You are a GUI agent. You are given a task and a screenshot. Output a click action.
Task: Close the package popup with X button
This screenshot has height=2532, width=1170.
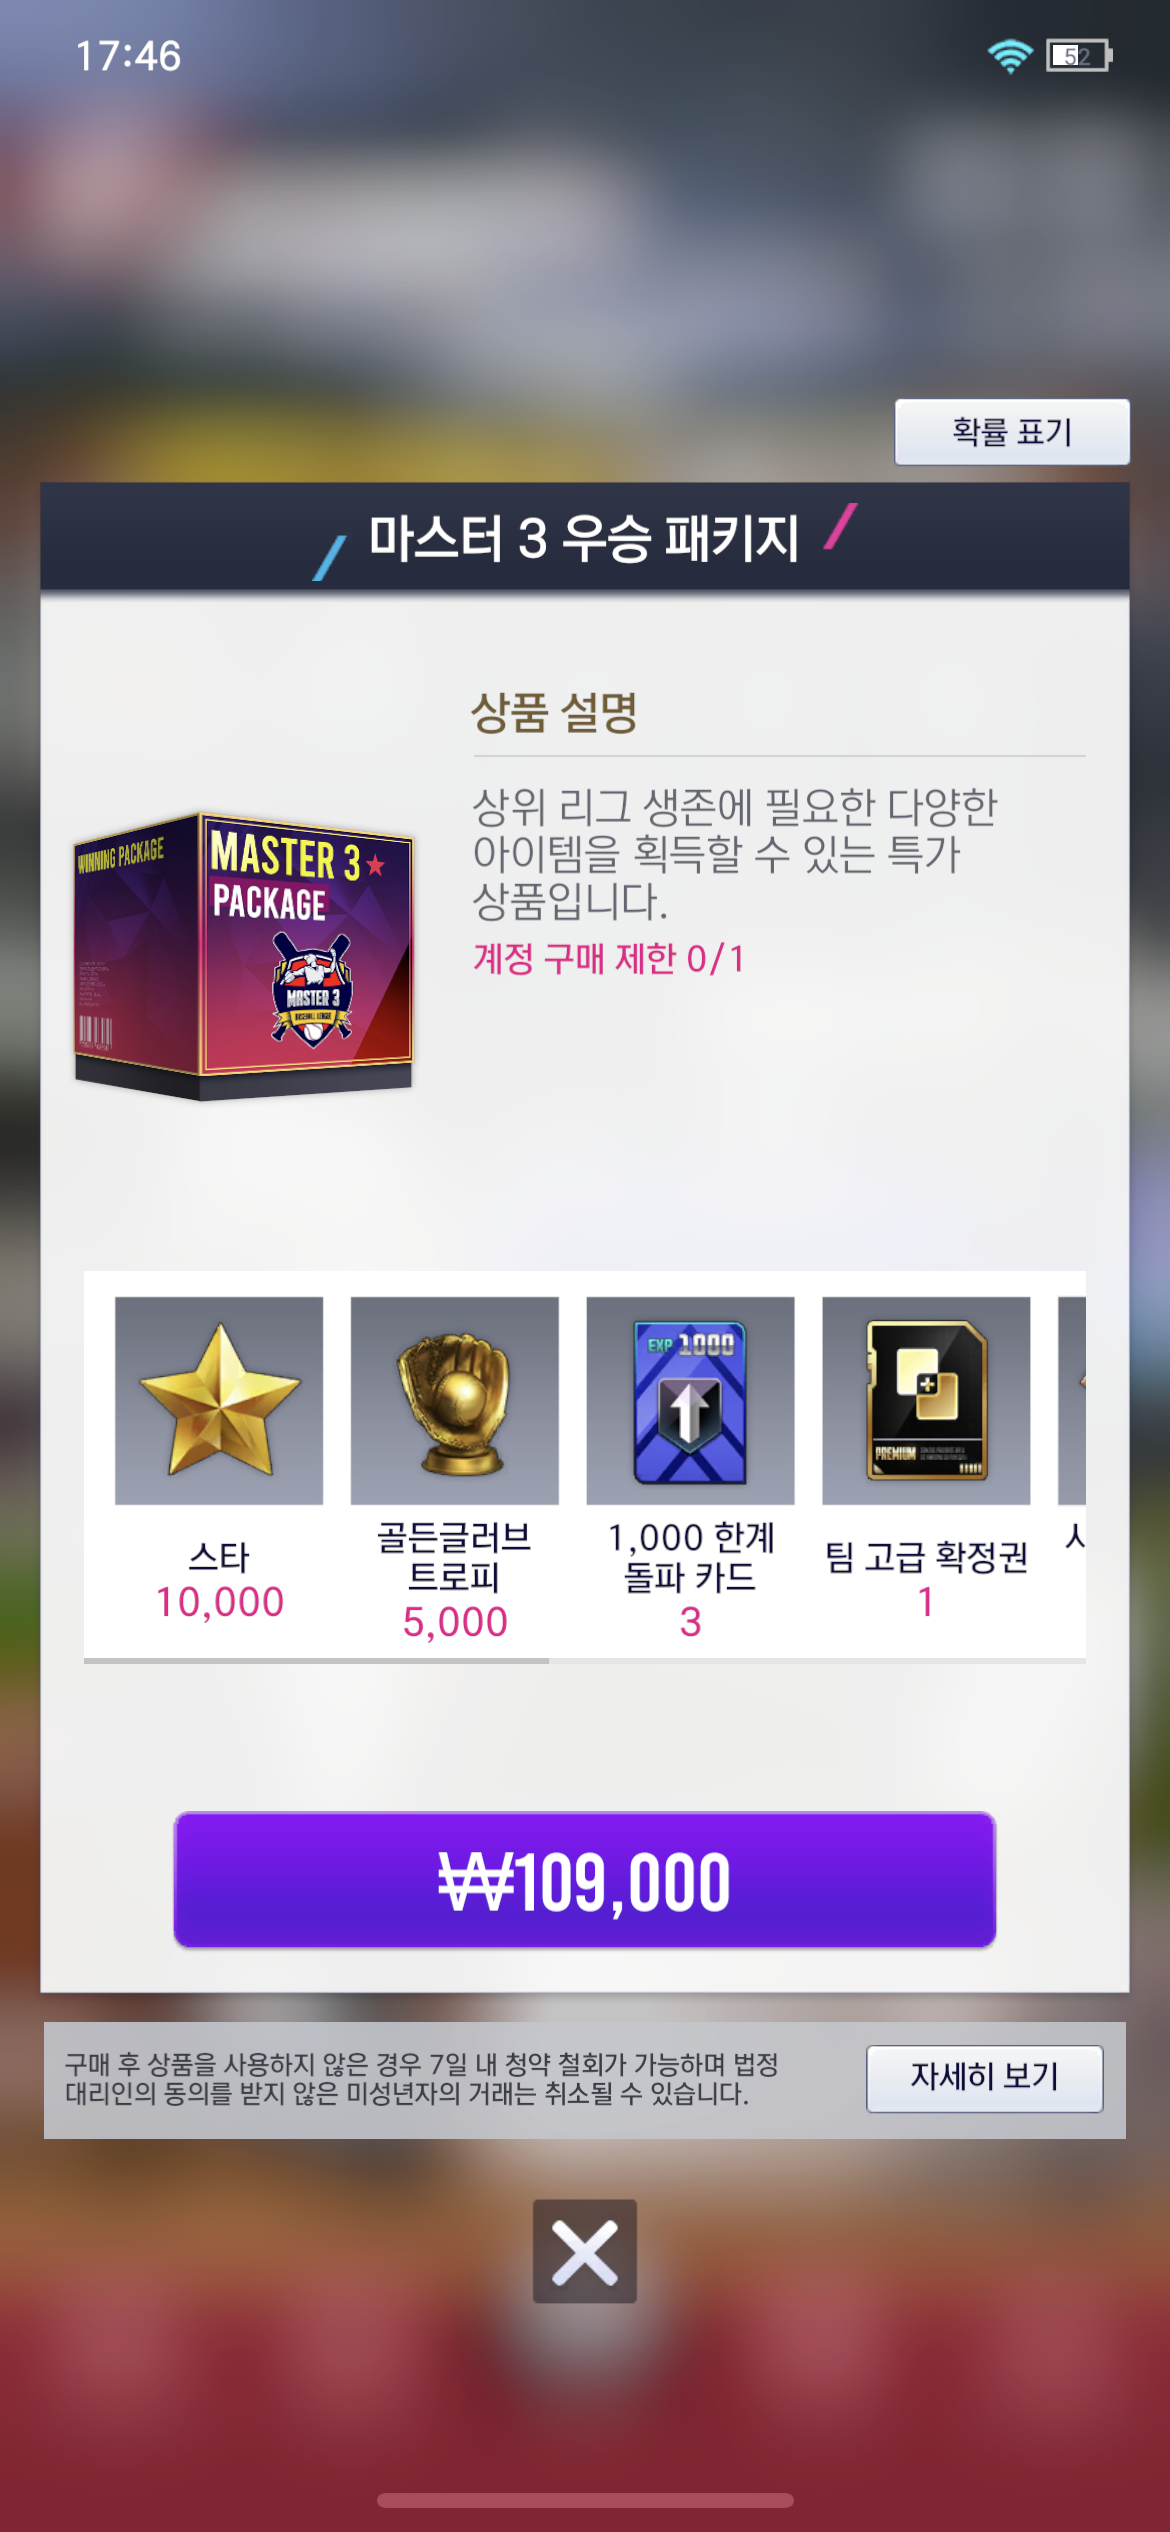point(585,2251)
